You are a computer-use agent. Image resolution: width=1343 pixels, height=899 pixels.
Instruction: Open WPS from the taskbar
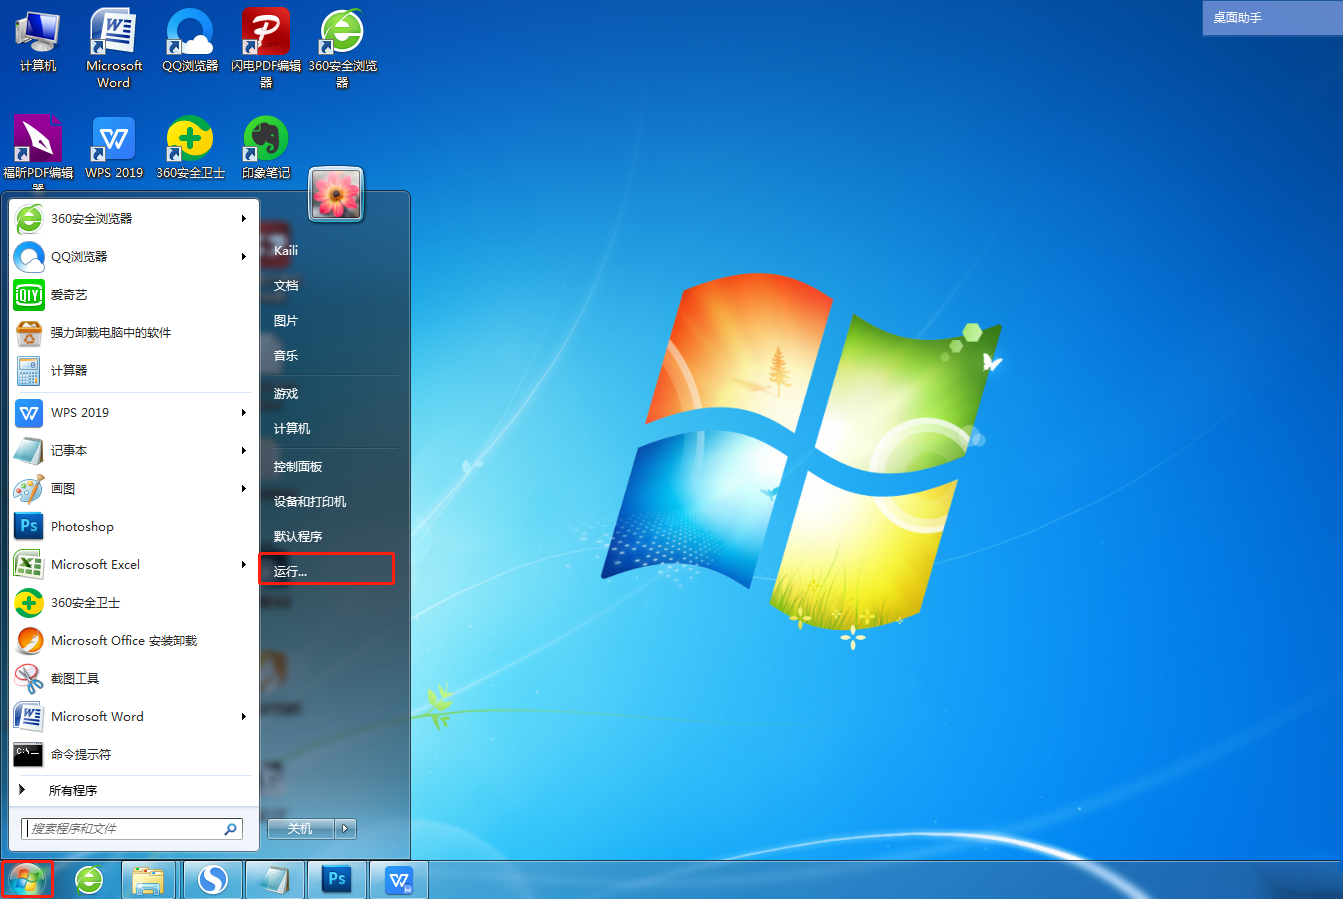(399, 879)
